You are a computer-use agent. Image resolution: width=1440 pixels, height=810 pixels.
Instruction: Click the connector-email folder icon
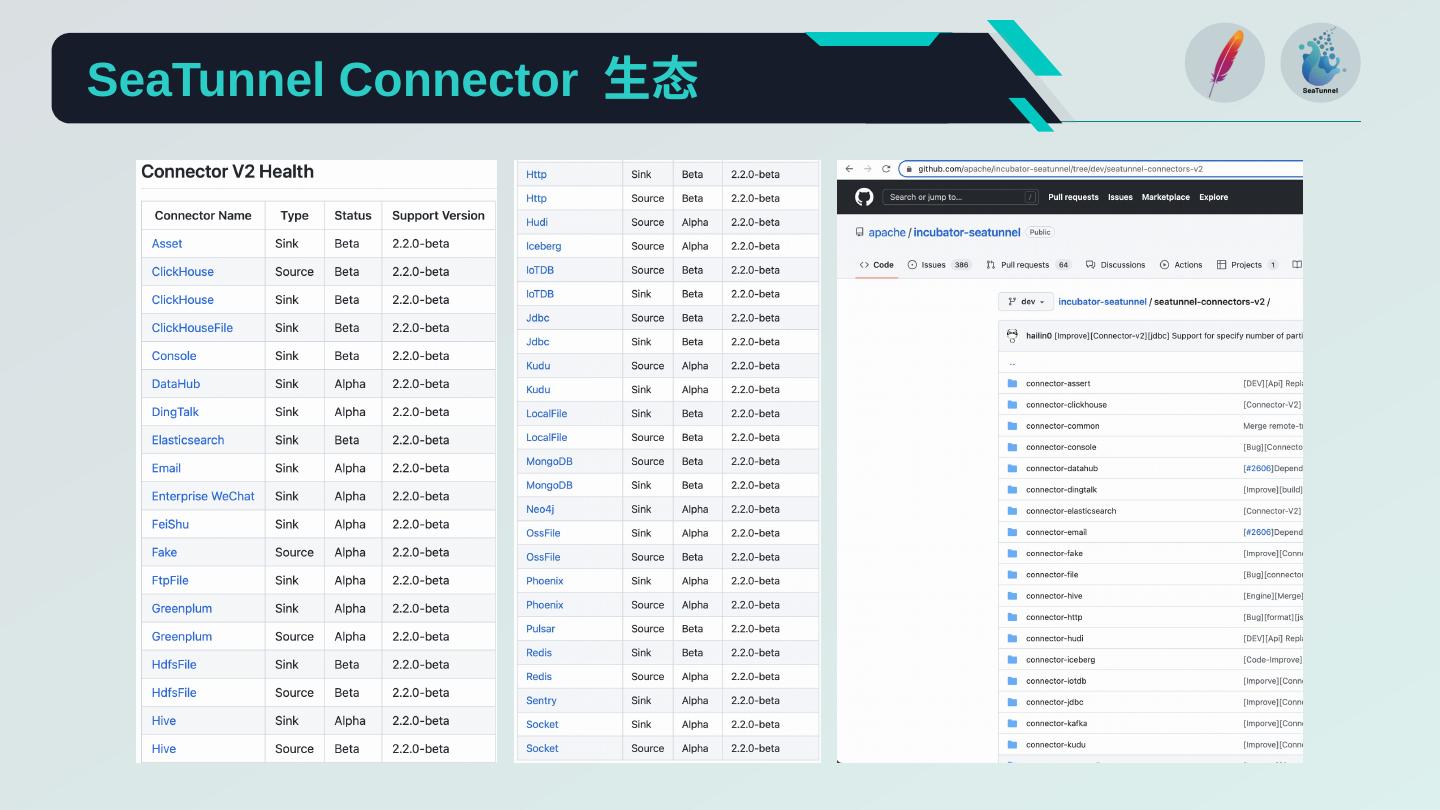pos(1012,532)
